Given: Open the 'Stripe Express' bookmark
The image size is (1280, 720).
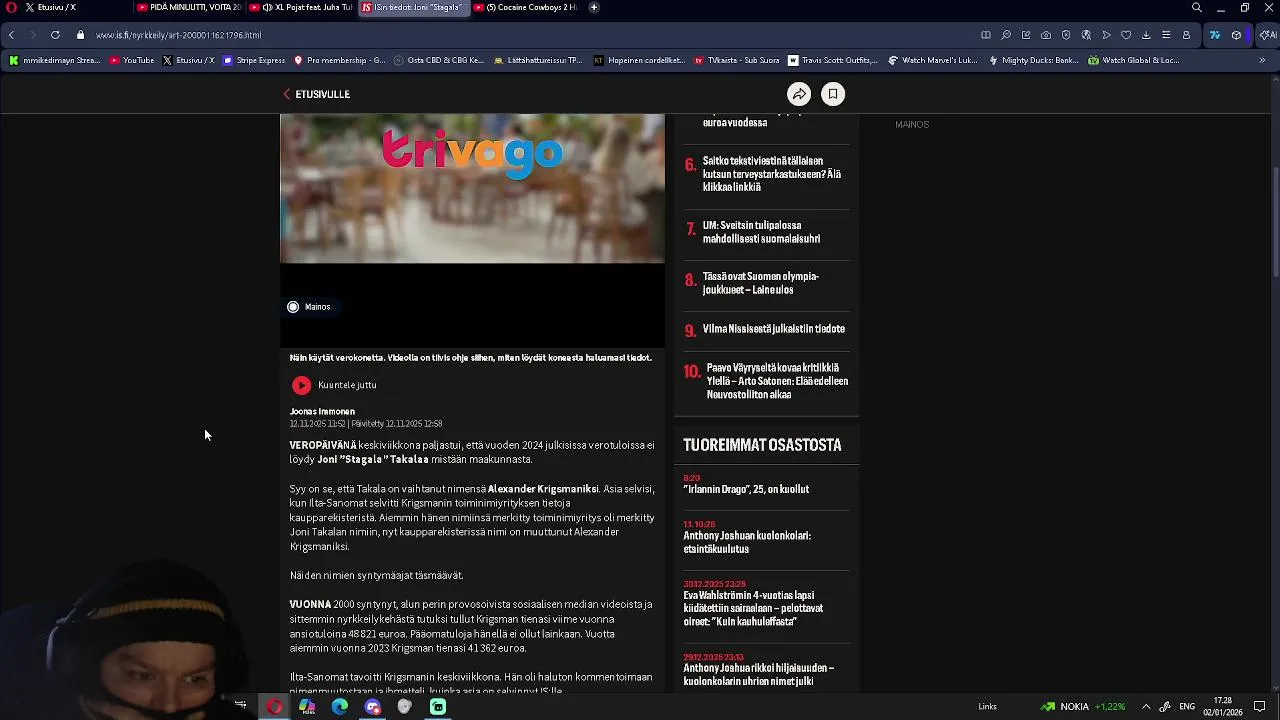Looking at the screenshot, I should pos(255,60).
